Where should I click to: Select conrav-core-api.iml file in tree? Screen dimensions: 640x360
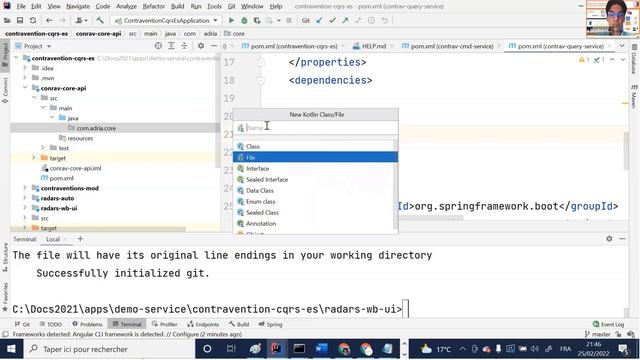pos(75,168)
